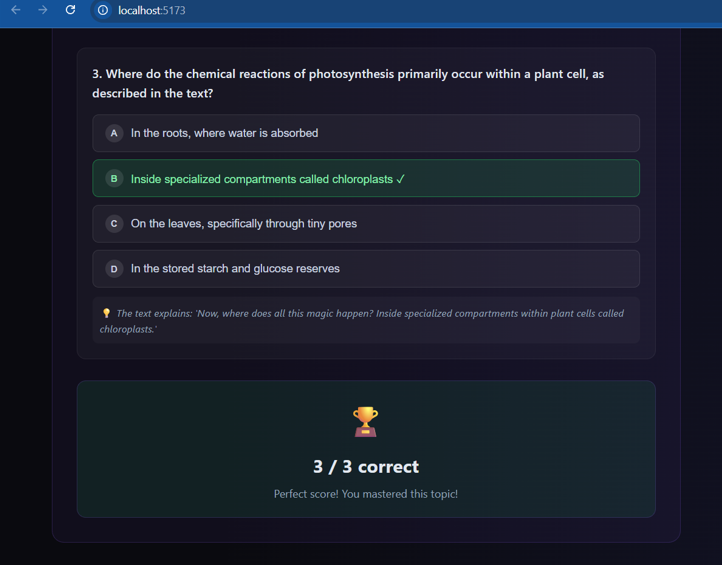Viewport: 722px width, 565px height.
Task: Click the green circled B badge
Action: (x=114, y=179)
